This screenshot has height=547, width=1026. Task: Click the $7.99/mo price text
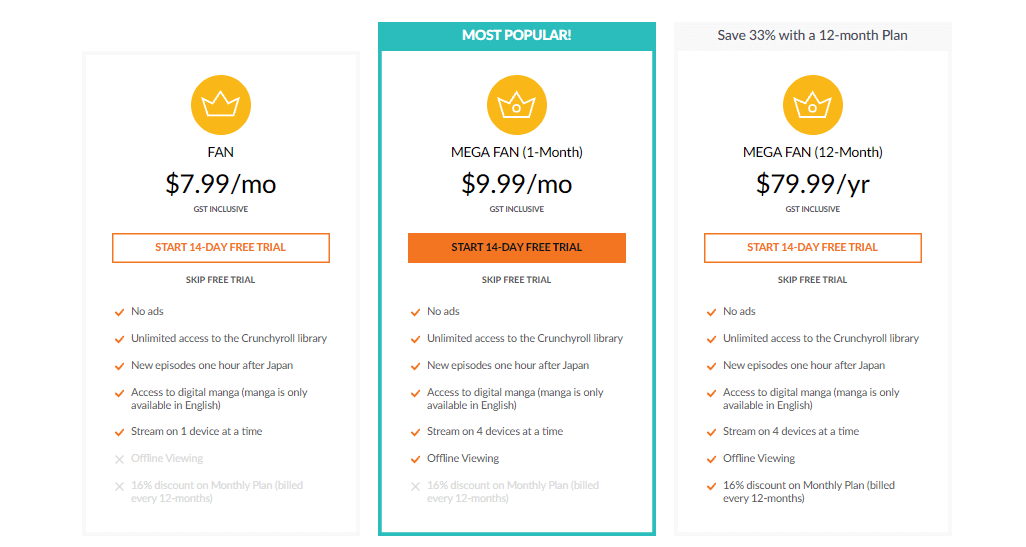pyautogui.click(x=221, y=184)
